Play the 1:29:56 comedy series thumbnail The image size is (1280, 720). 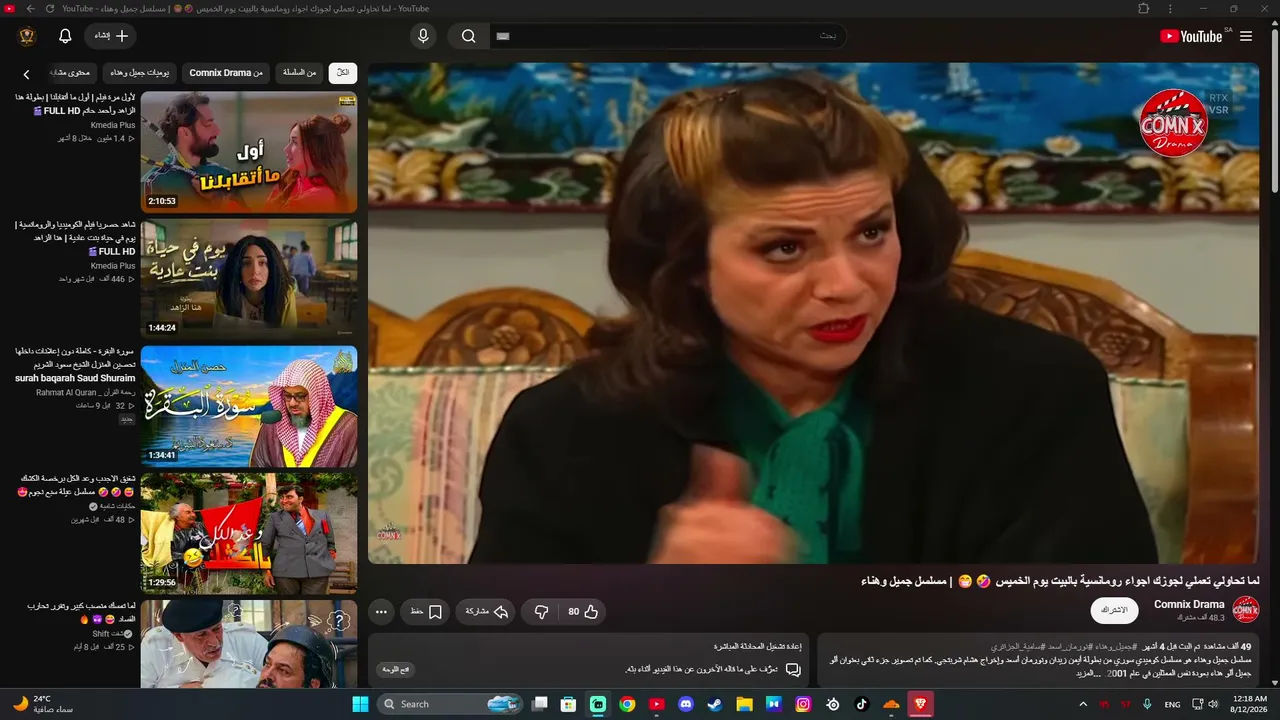click(x=249, y=533)
